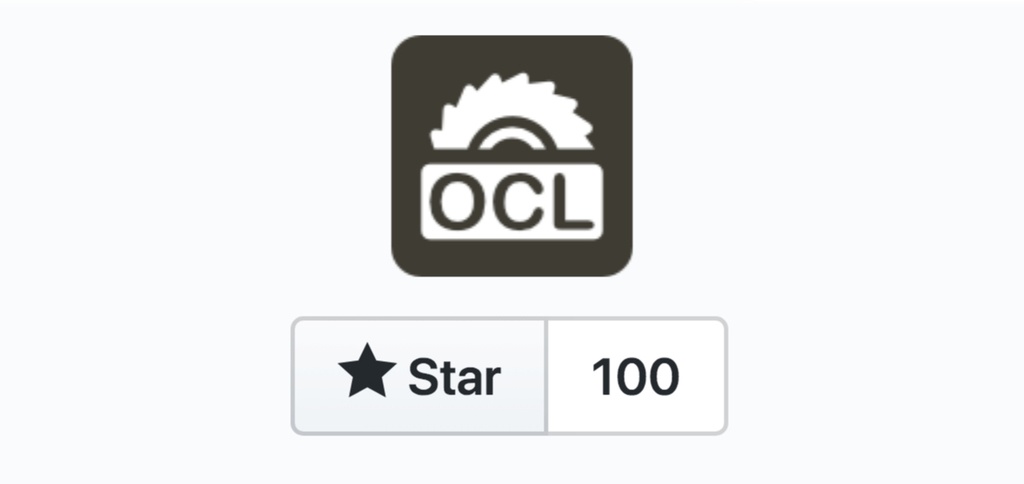Click the number 100 next to Star
1024x484 pixels.
click(635, 377)
